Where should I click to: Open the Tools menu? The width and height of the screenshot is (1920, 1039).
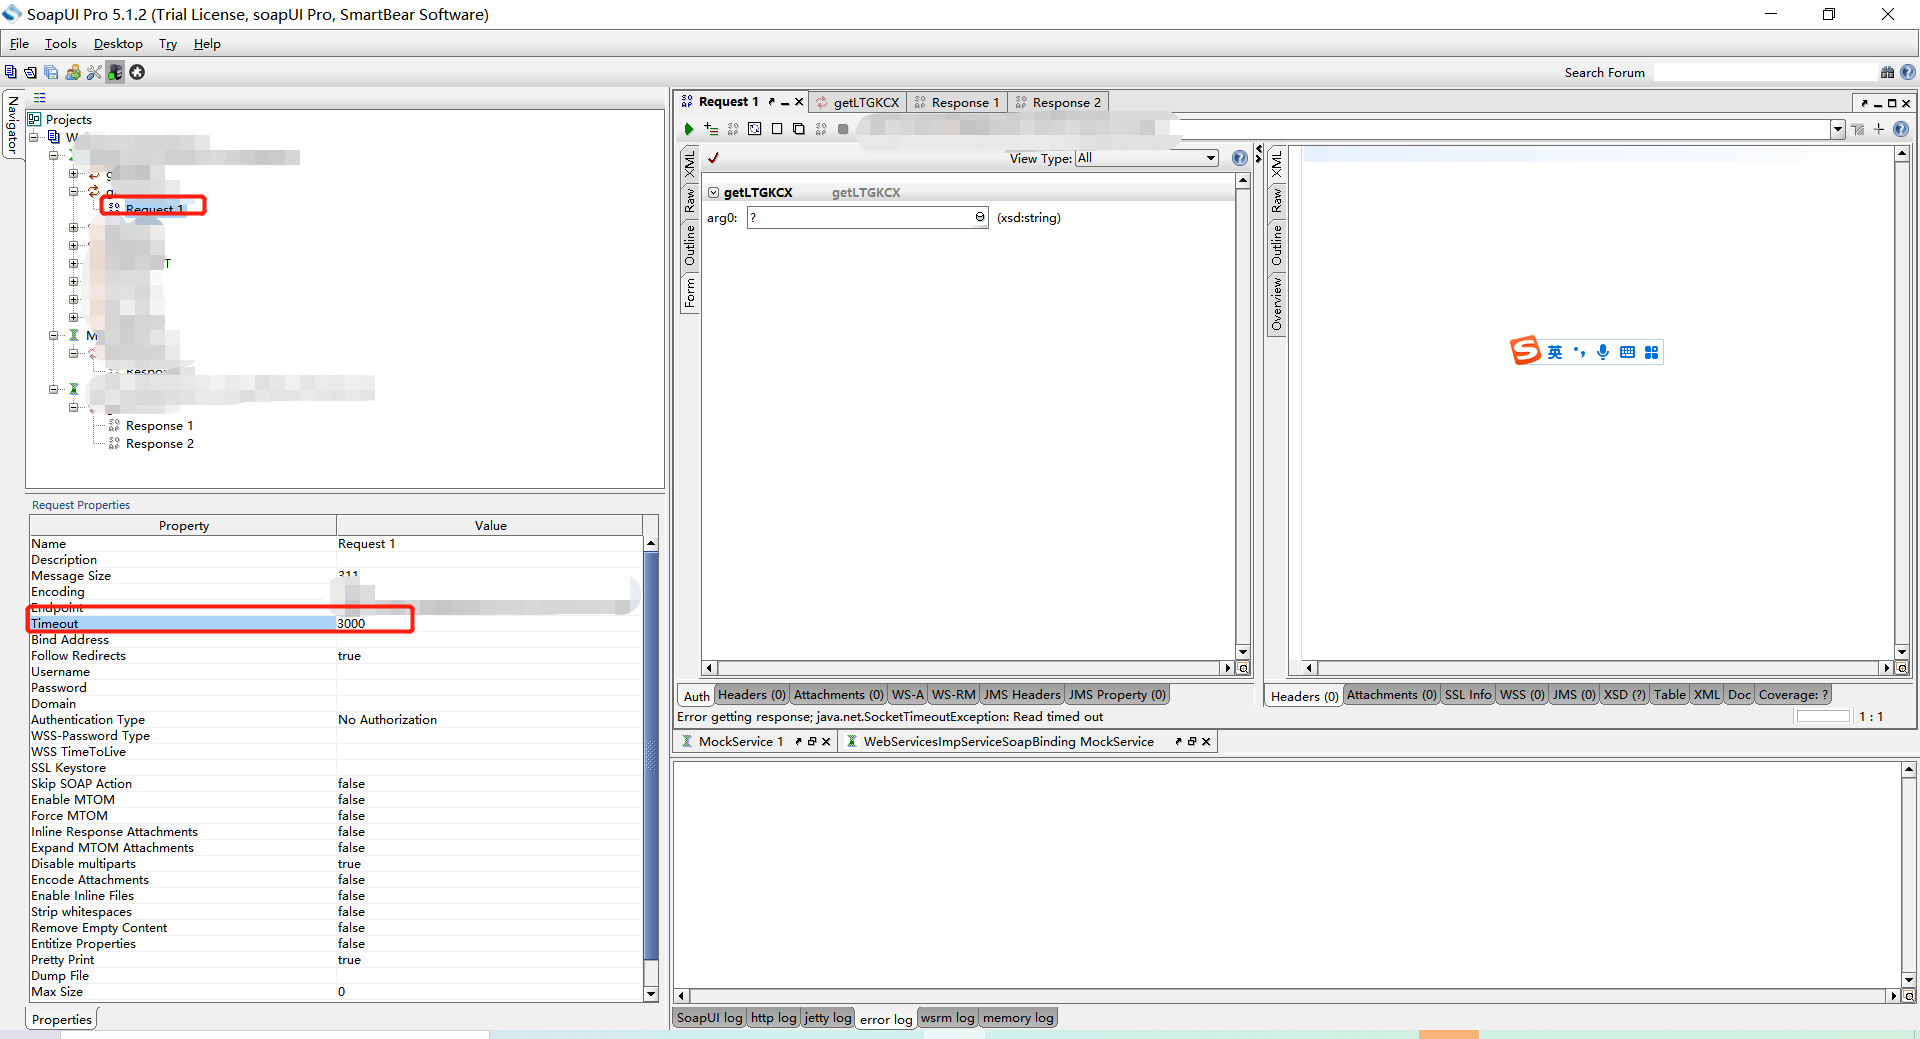point(60,43)
